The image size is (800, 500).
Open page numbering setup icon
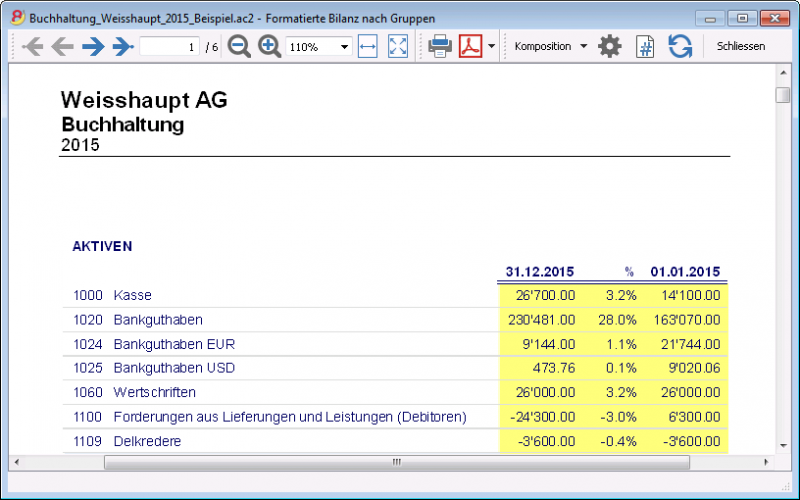(x=645, y=46)
